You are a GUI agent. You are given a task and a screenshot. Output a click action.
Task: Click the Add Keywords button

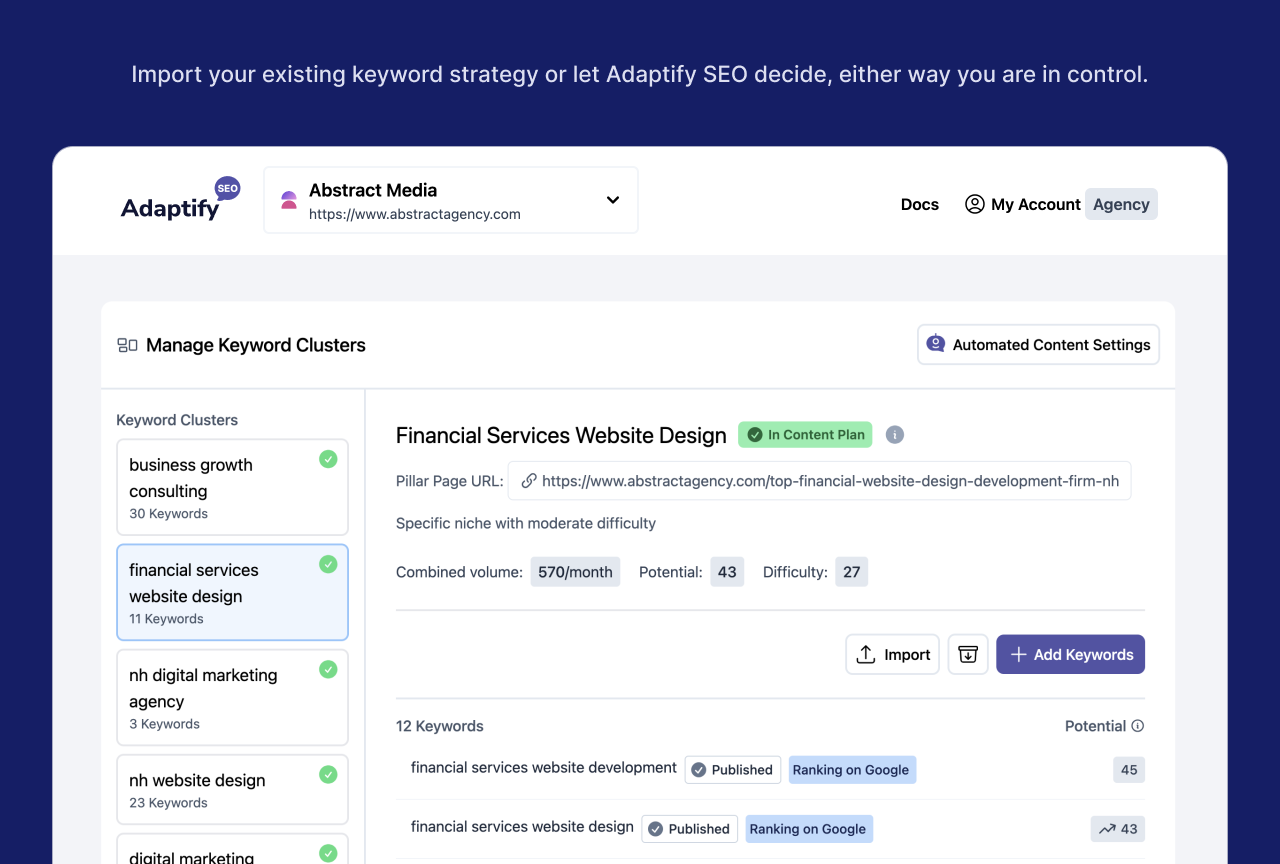point(1070,654)
